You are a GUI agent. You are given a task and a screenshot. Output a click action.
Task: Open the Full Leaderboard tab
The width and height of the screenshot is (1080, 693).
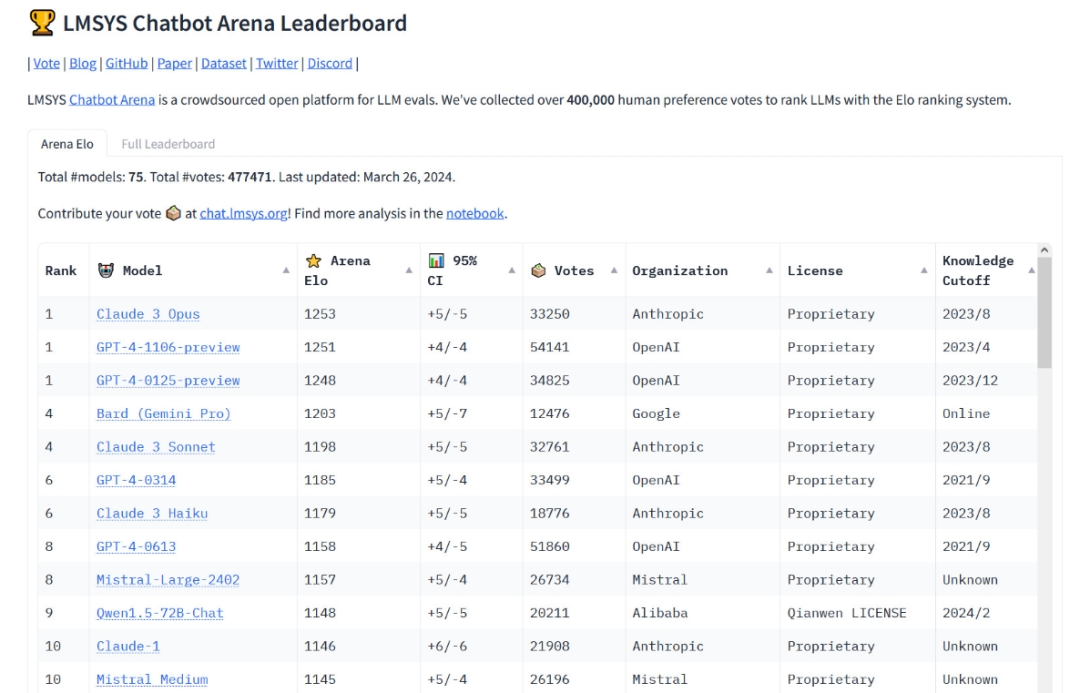click(x=168, y=144)
